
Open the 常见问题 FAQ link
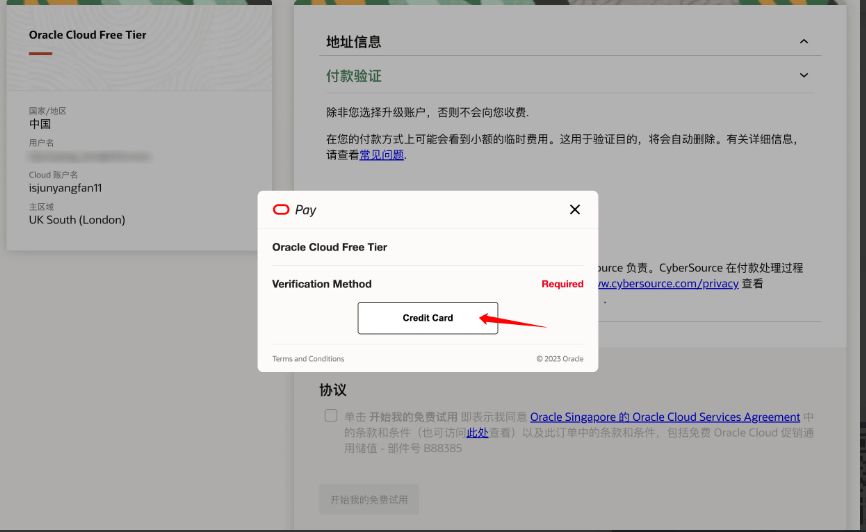pyautogui.click(x=382, y=155)
